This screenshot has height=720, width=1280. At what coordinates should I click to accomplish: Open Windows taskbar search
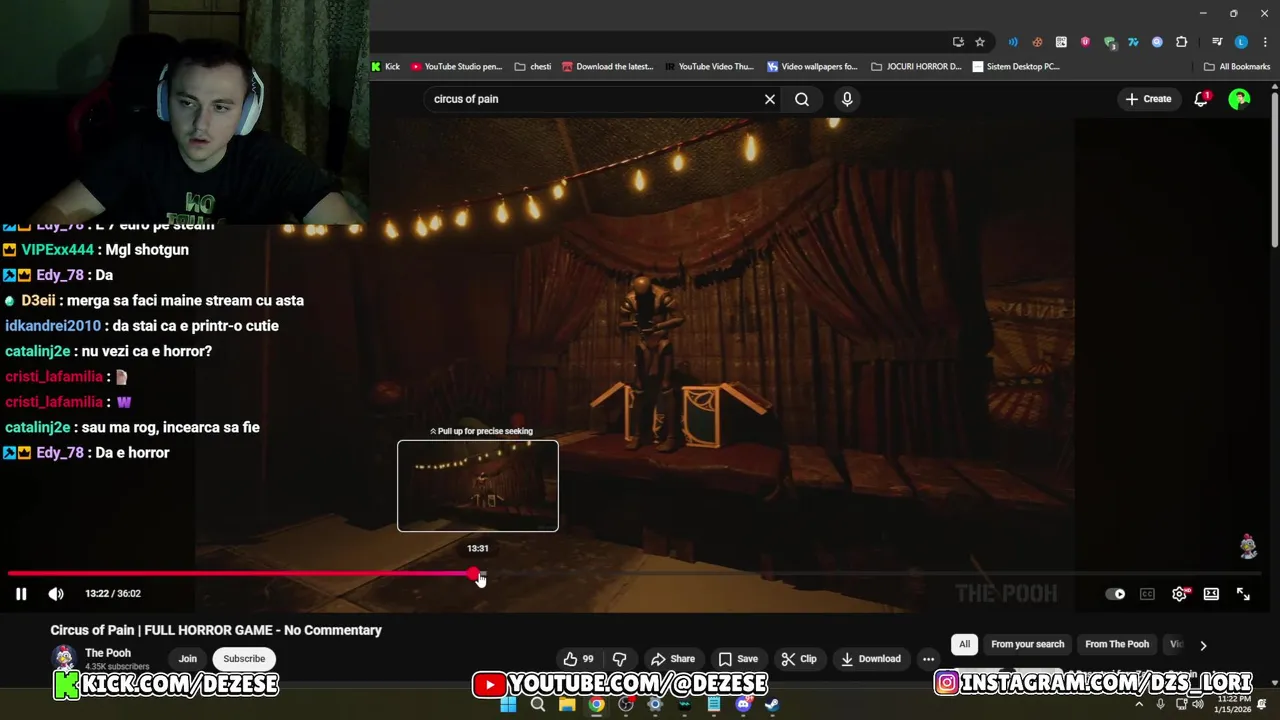[538, 705]
